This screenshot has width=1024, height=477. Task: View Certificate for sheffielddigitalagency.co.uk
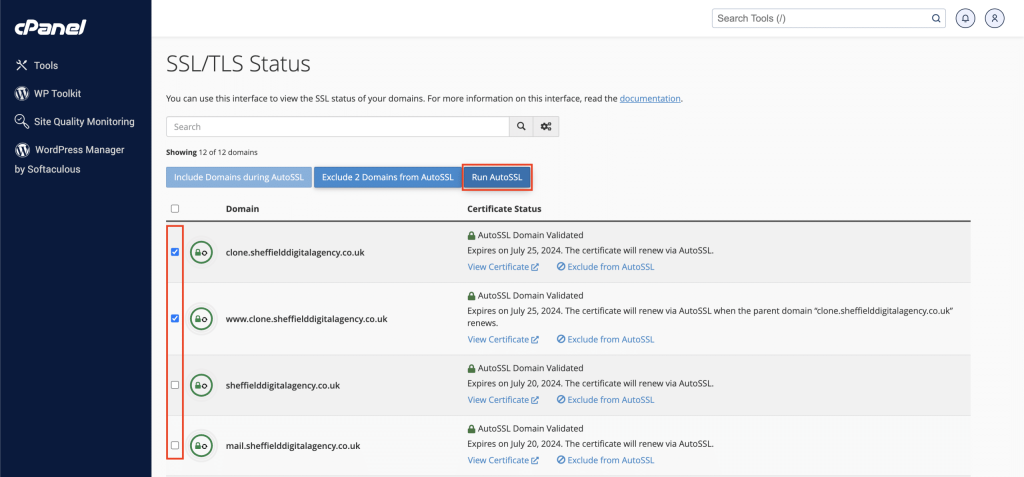point(503,400)
